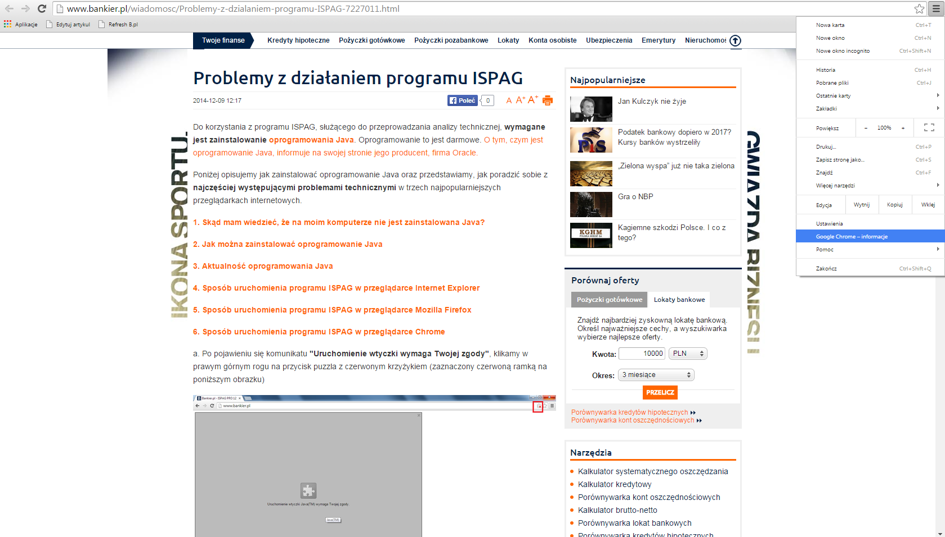Open Emerytury nav item
The width and height of the screenshot is (945, 537).
658,40
